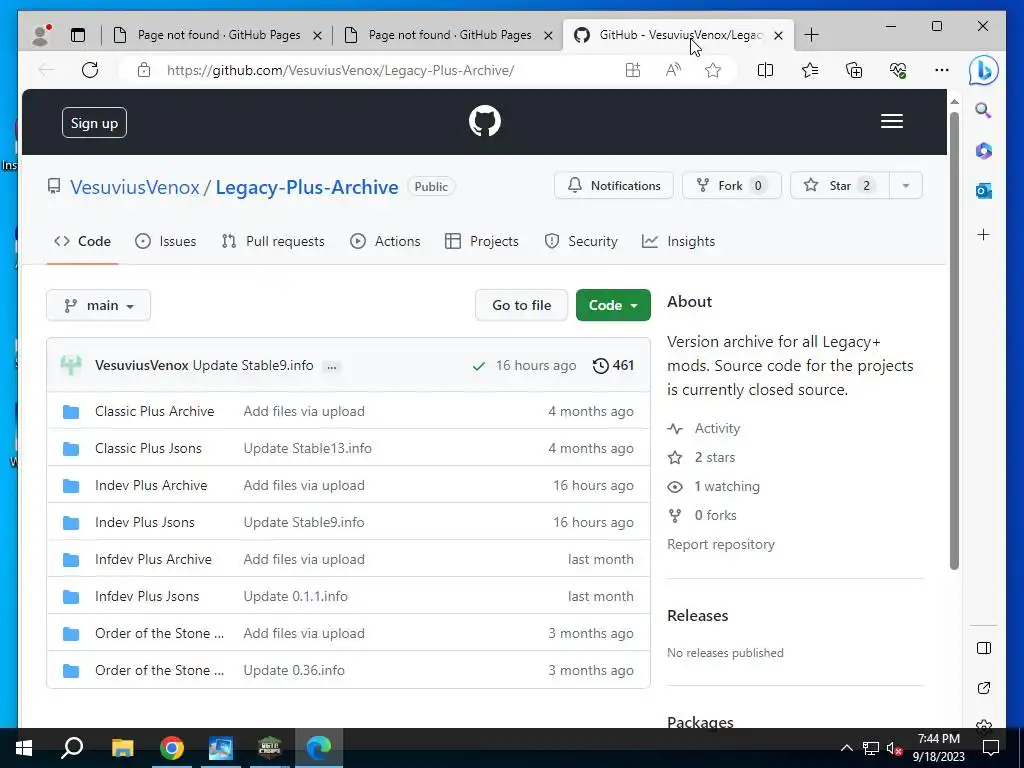1024x768 pixels.
Task: Open the Favorites list icon in toolbar
Action: pos(810,70)
